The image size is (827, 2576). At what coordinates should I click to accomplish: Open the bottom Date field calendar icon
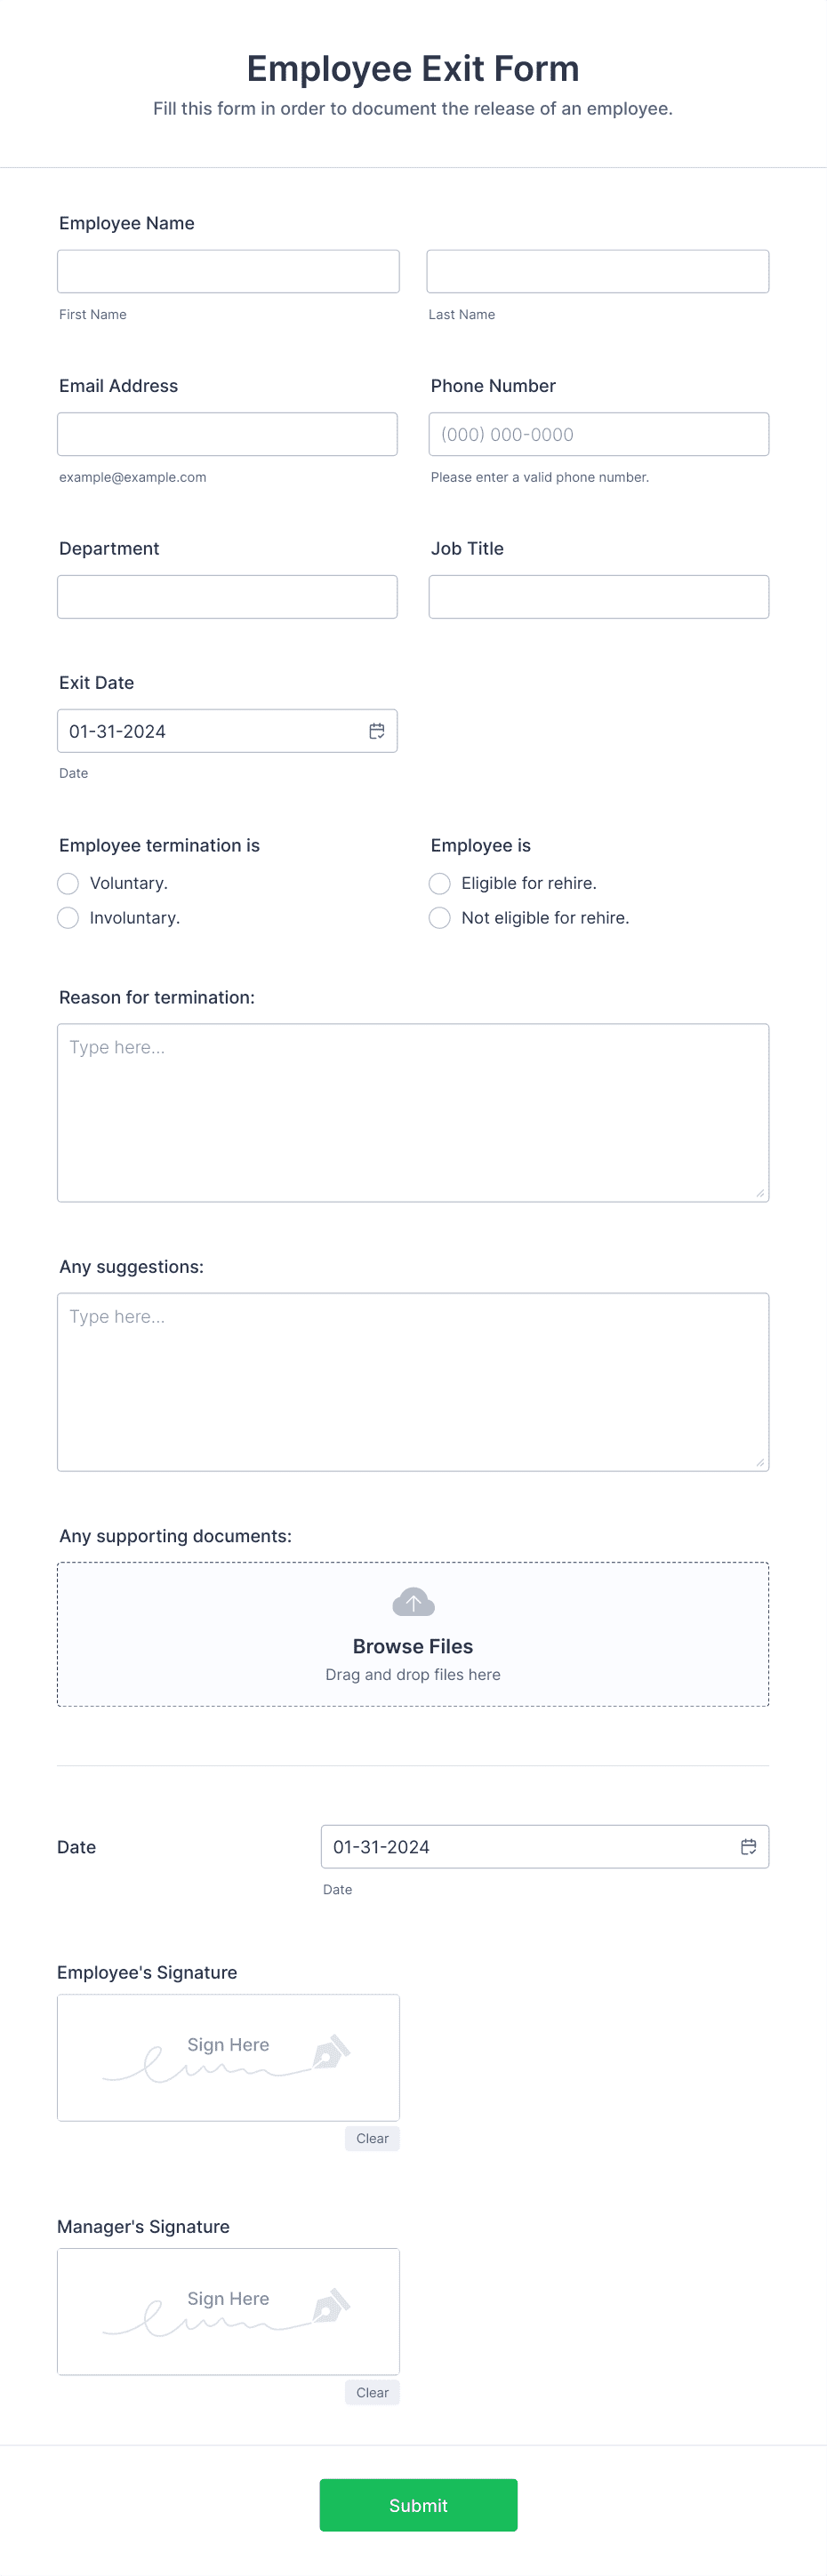[x=748, y=1846]
